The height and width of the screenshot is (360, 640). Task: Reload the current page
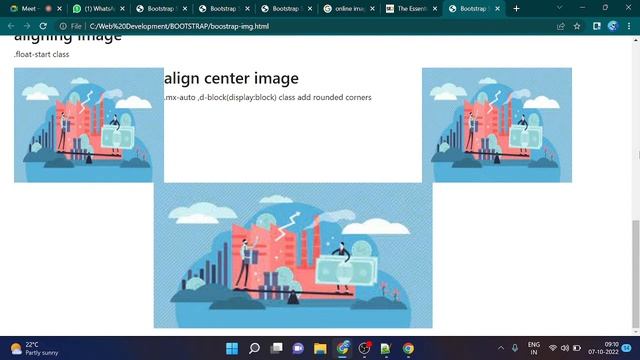coord(43,26)
